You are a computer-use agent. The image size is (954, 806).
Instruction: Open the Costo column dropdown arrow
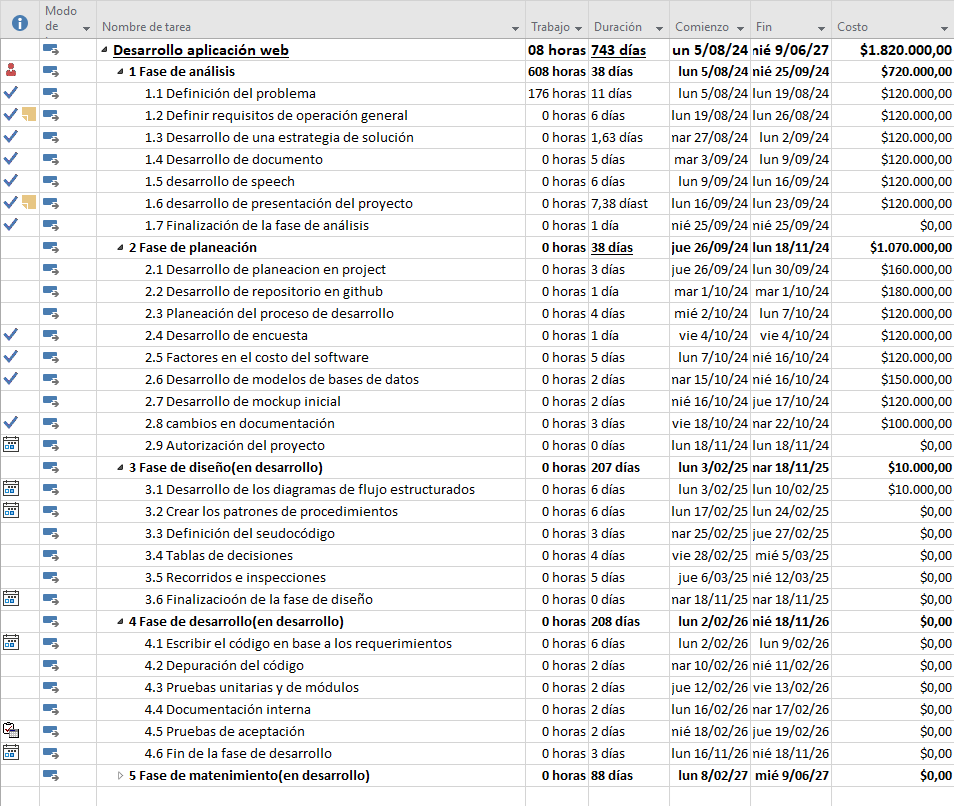pos(944,28)
